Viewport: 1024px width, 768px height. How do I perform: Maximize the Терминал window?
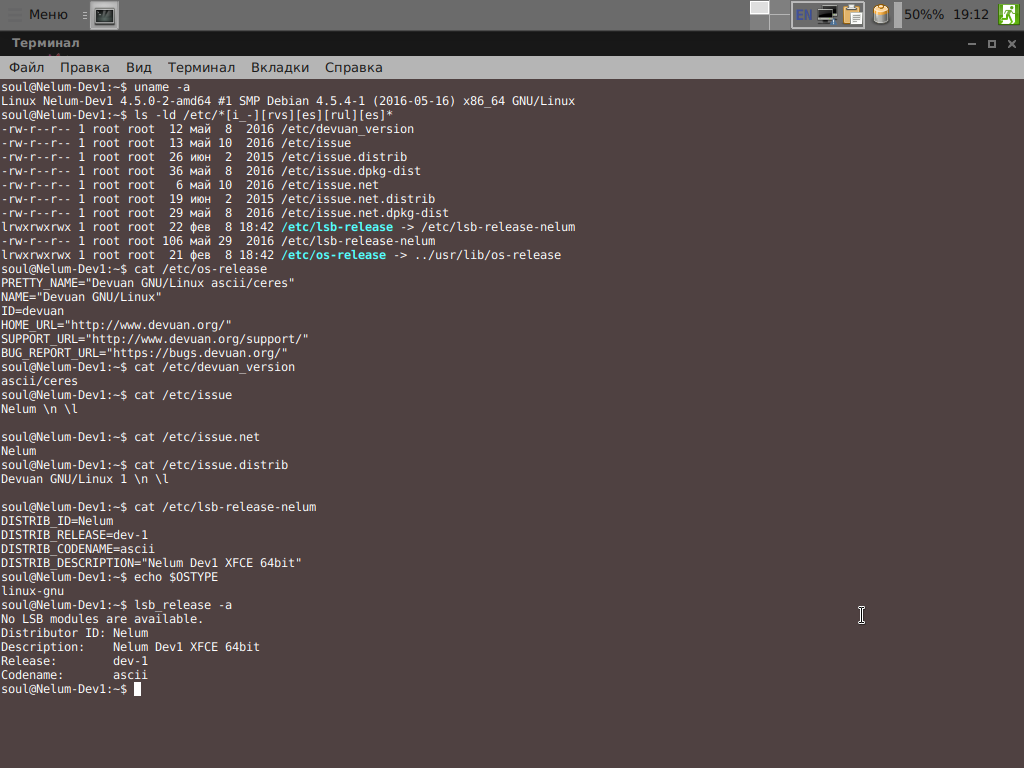pyautogui.click(x=992, y=44)
